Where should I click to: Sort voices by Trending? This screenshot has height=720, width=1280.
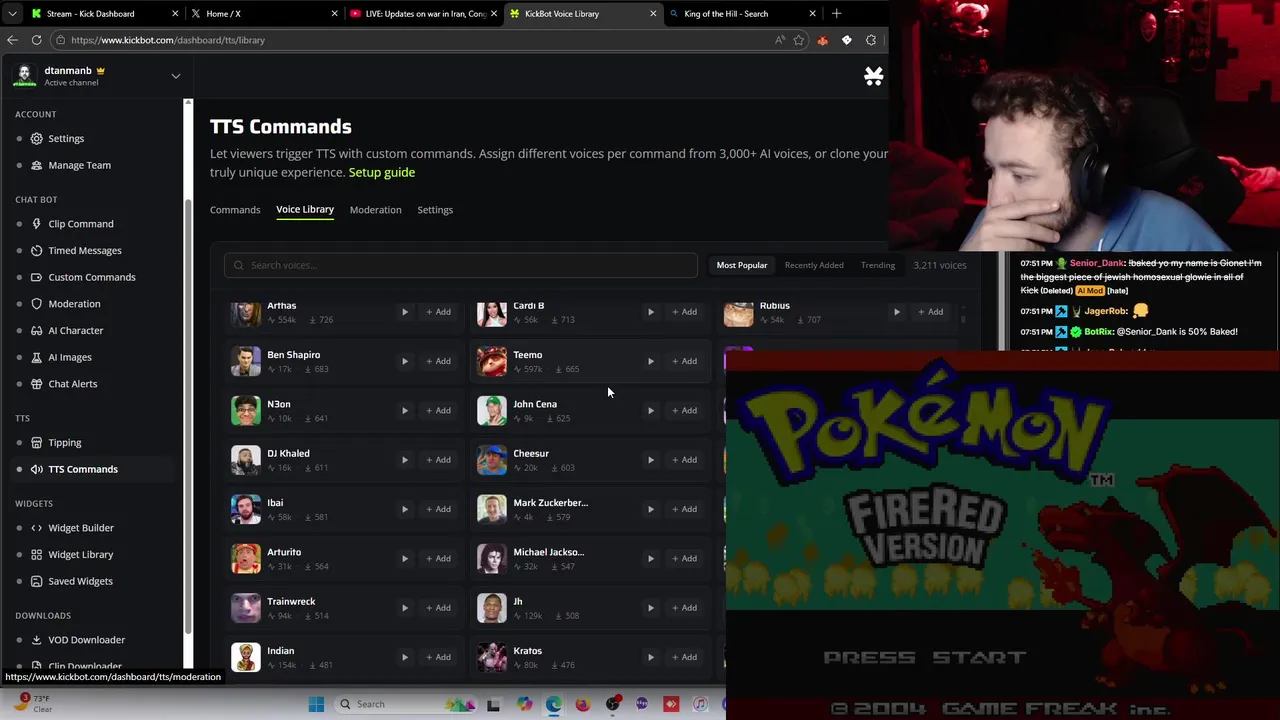pos(878,265)
